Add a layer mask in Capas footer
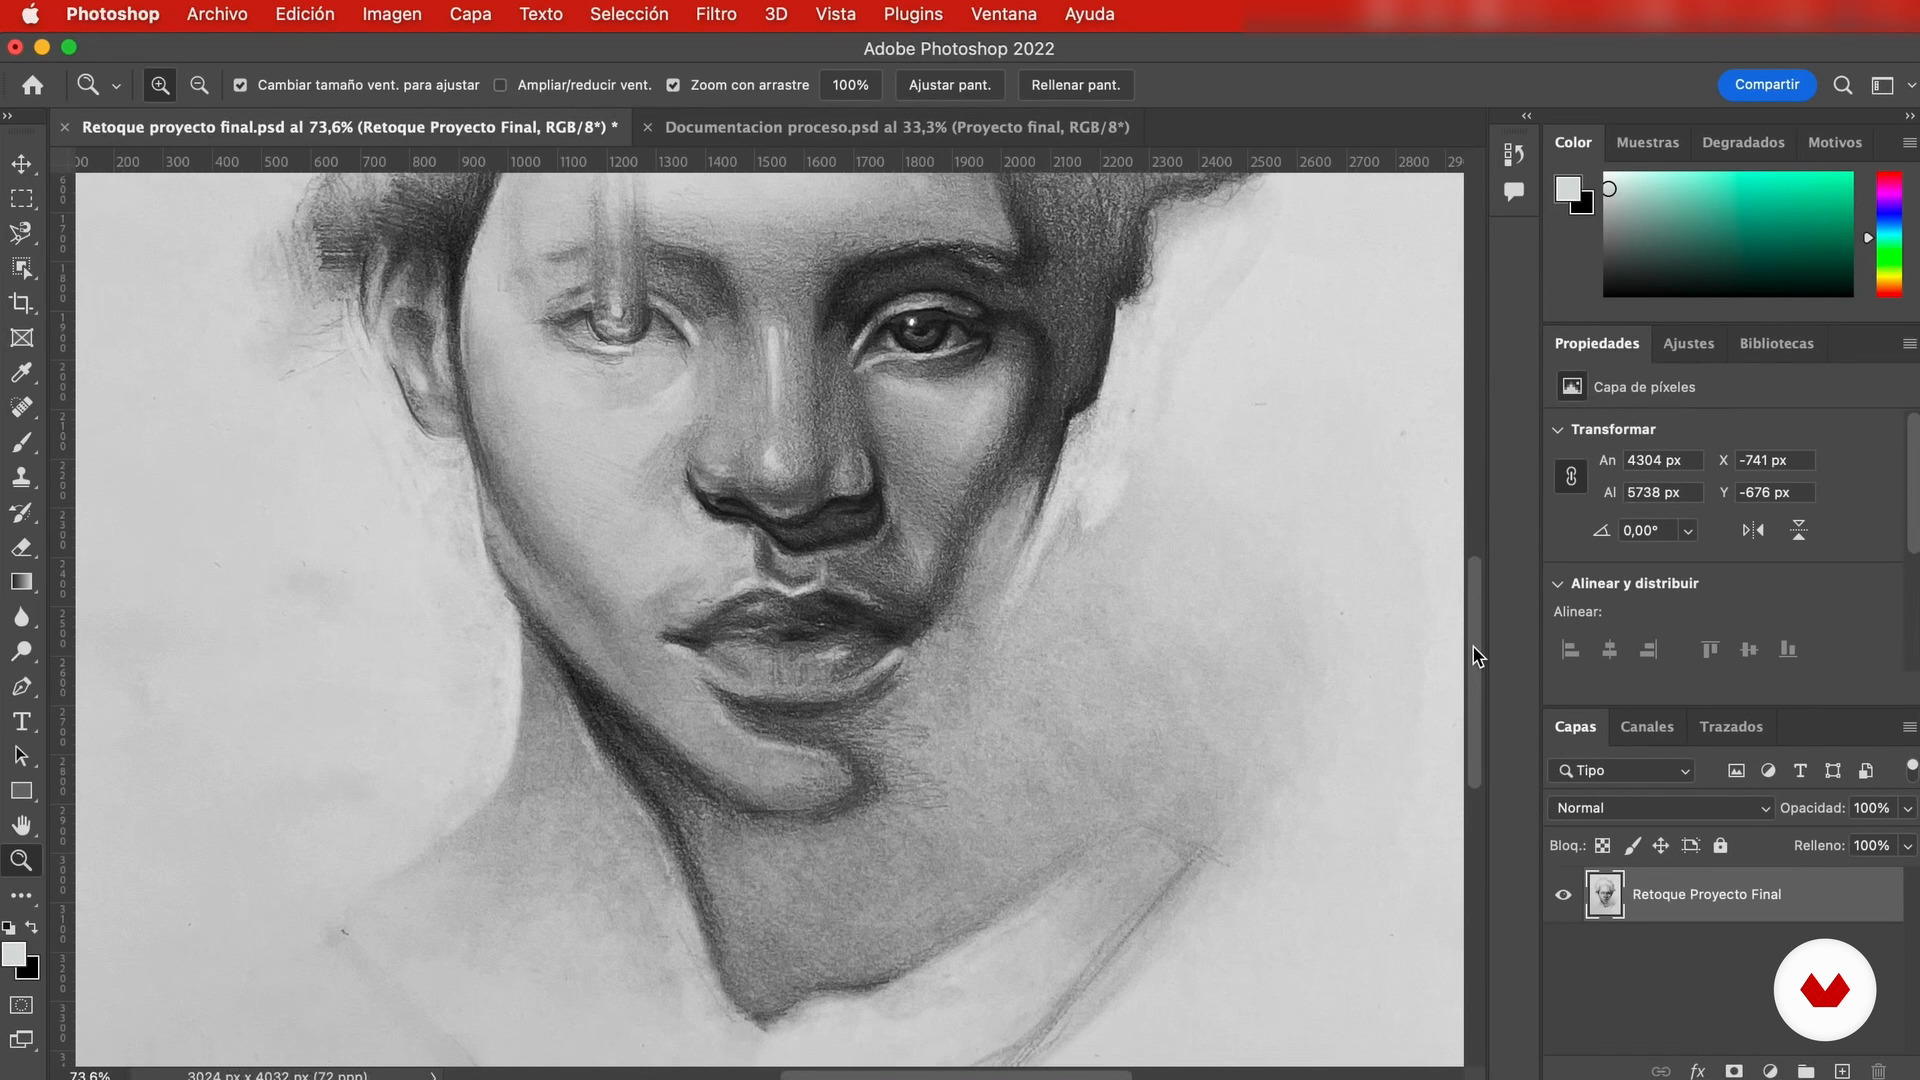 pyautogui.click(x=1734, y=1071)
